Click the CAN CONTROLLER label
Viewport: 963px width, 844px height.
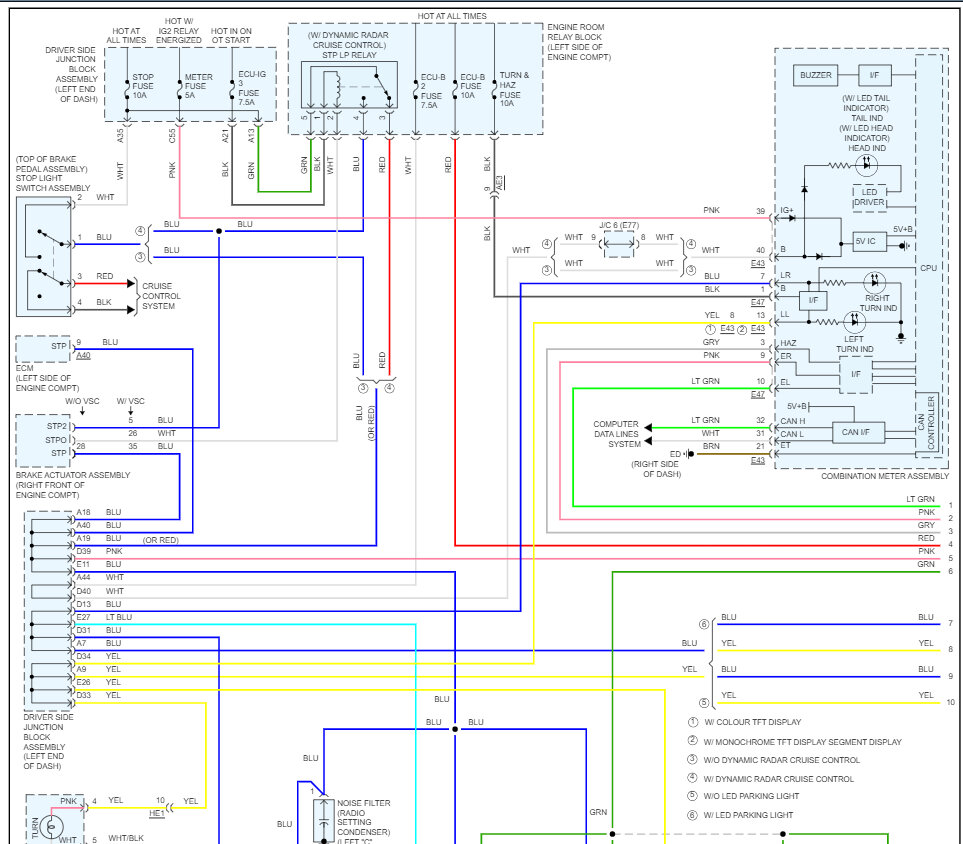click(x=926, y=423)
